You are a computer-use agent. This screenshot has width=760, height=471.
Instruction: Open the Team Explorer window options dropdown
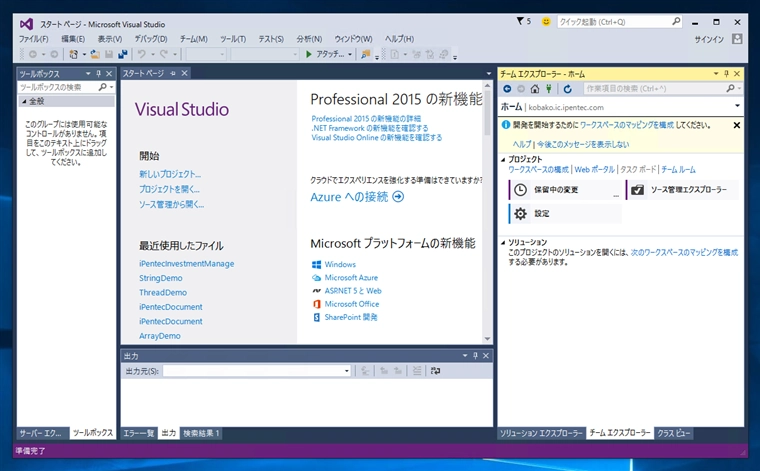click(716, 74)
